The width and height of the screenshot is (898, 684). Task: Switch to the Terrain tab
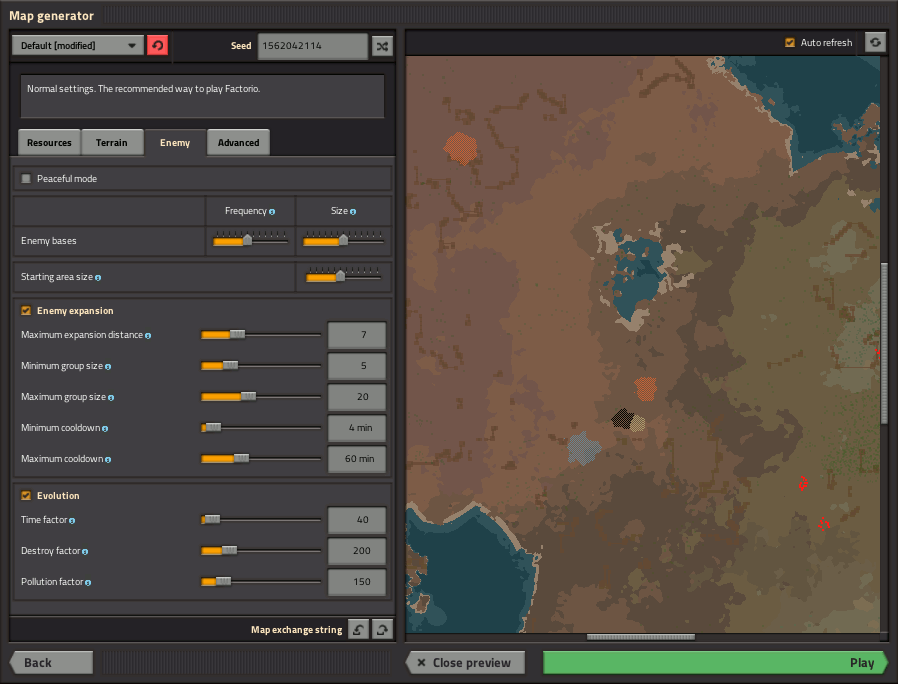pyautogui.click(x=112, y=143)
